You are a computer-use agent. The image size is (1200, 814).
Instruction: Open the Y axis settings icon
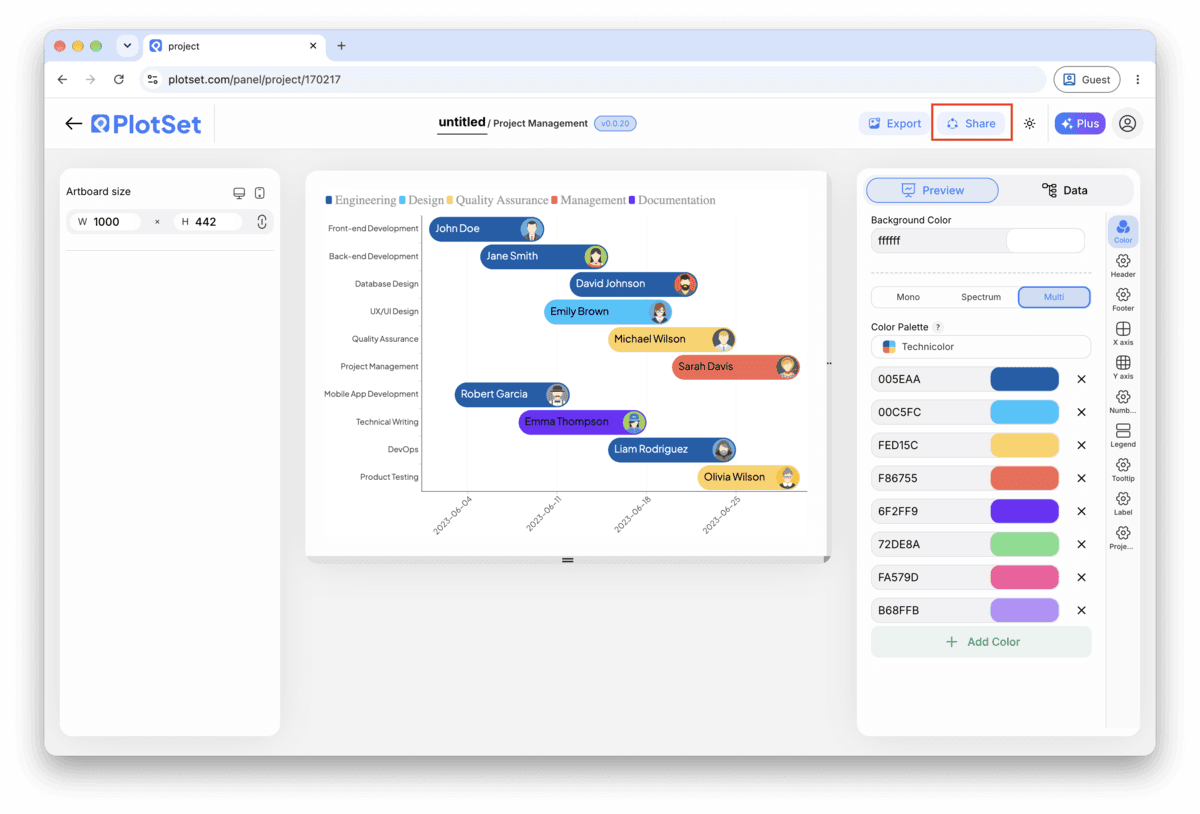point(1123,368)
